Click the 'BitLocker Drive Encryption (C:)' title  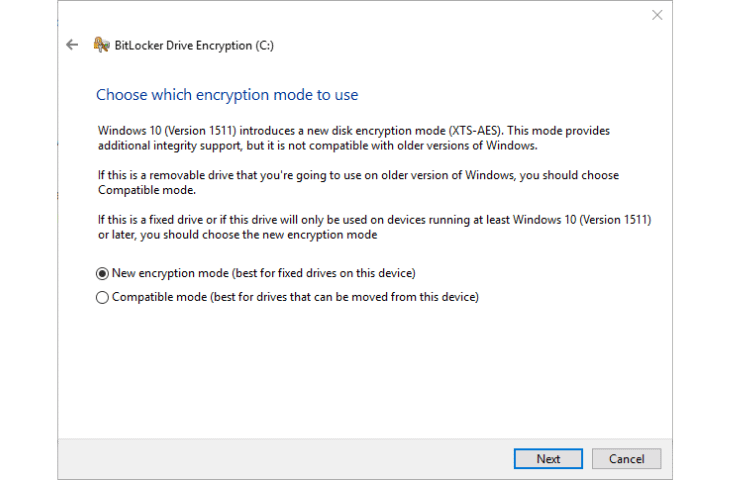coord(194,45)
